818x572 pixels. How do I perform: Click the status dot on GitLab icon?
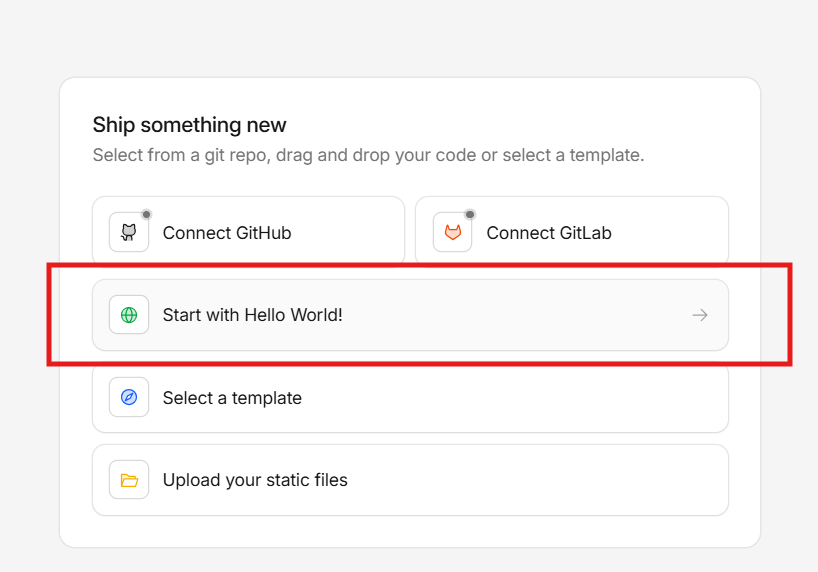[470, 214]
